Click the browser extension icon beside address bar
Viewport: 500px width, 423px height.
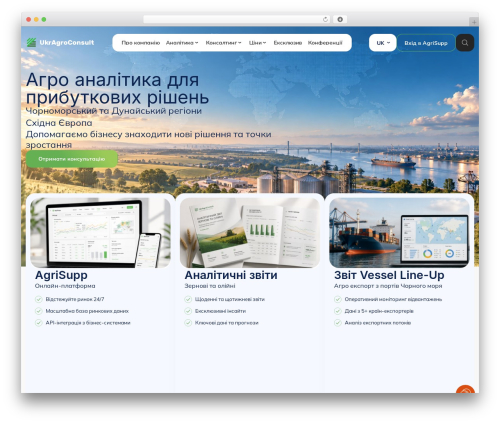coord(340,20)
